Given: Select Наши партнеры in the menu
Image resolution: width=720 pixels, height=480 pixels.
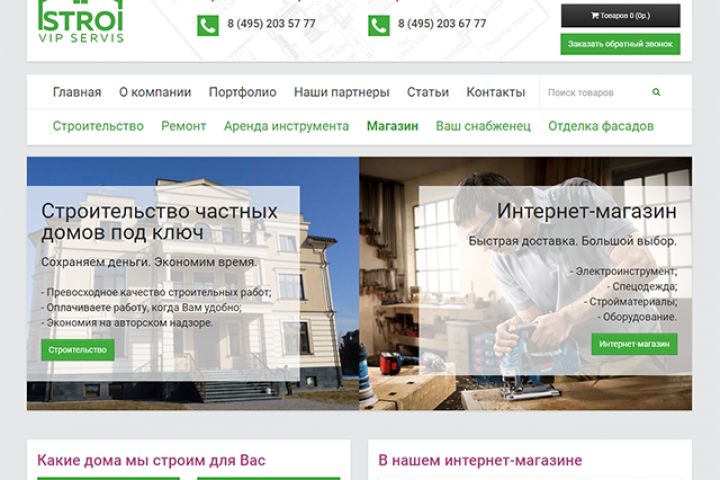Looking at the screenshot, I should click(x=342, y=92).
